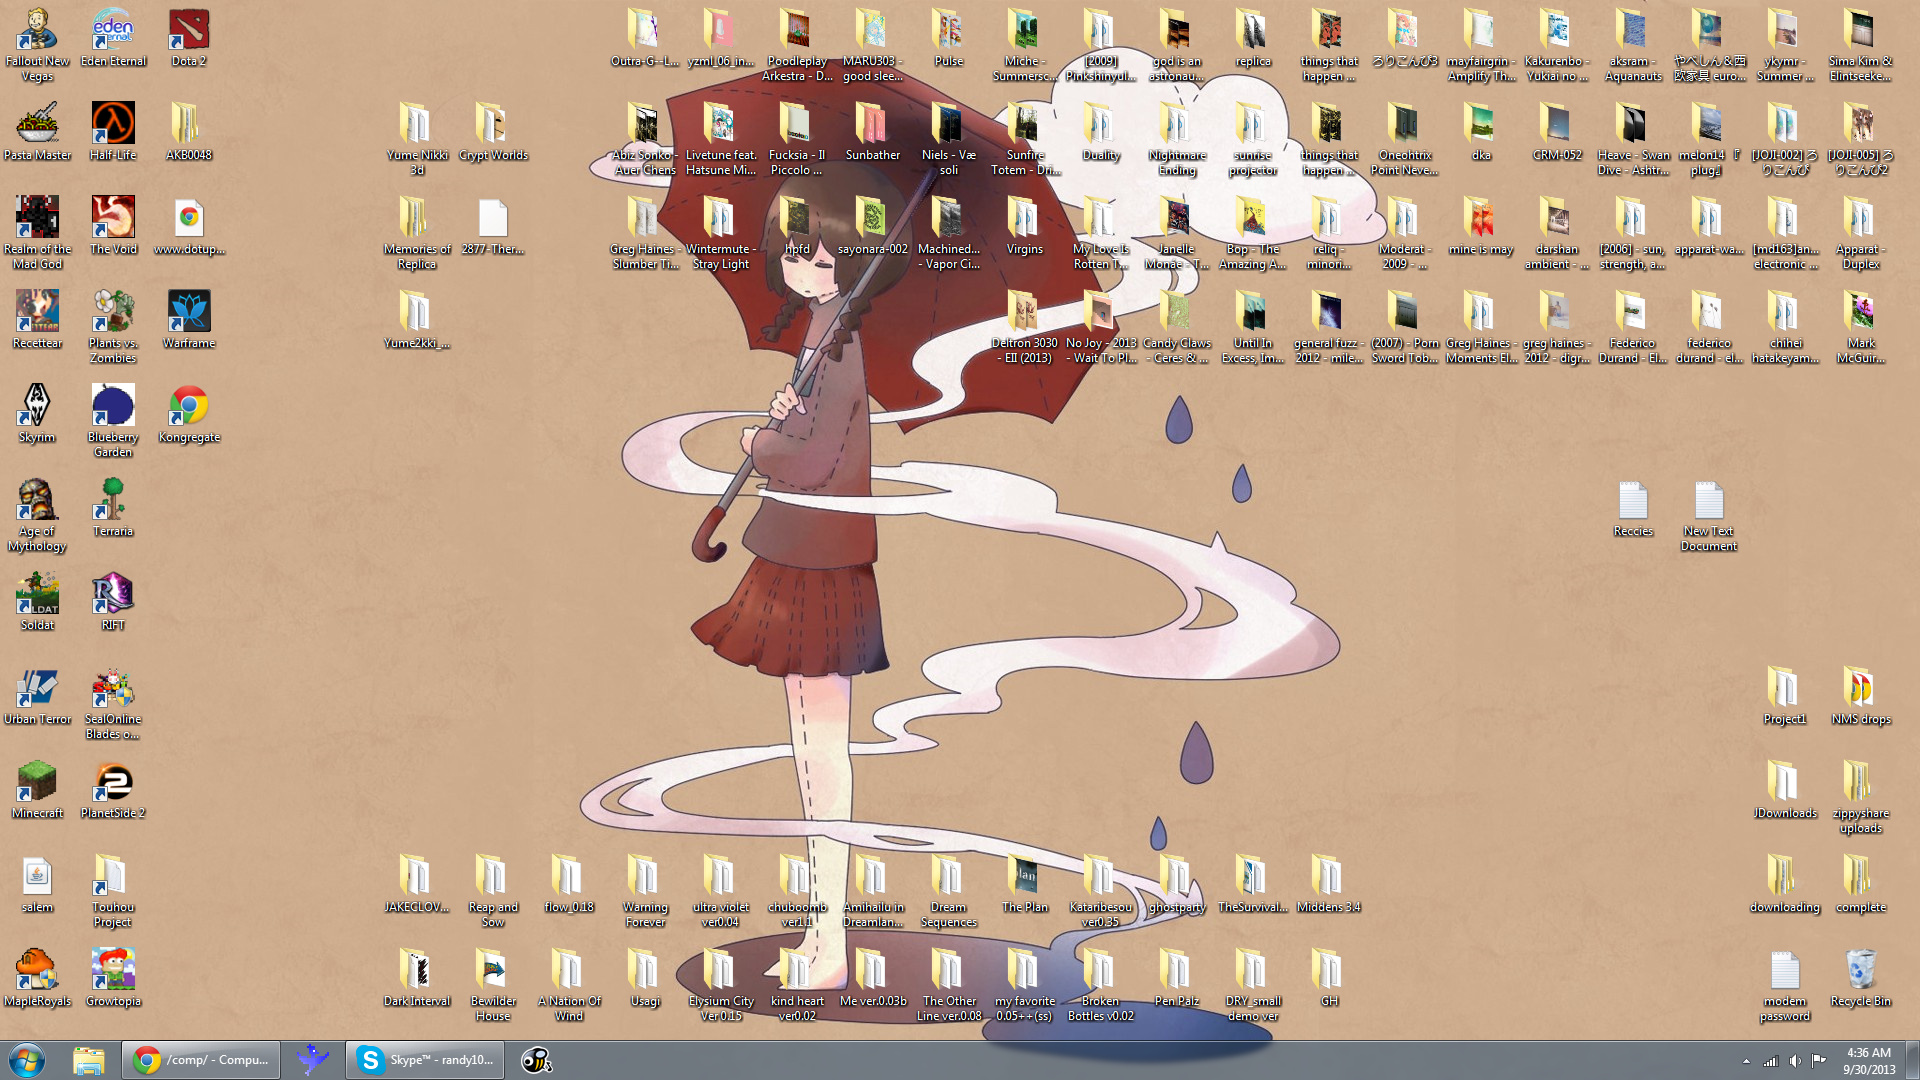Select the Reap and Sow folder
Viewport: 1920px width, 1080px height.
(493, 891)
